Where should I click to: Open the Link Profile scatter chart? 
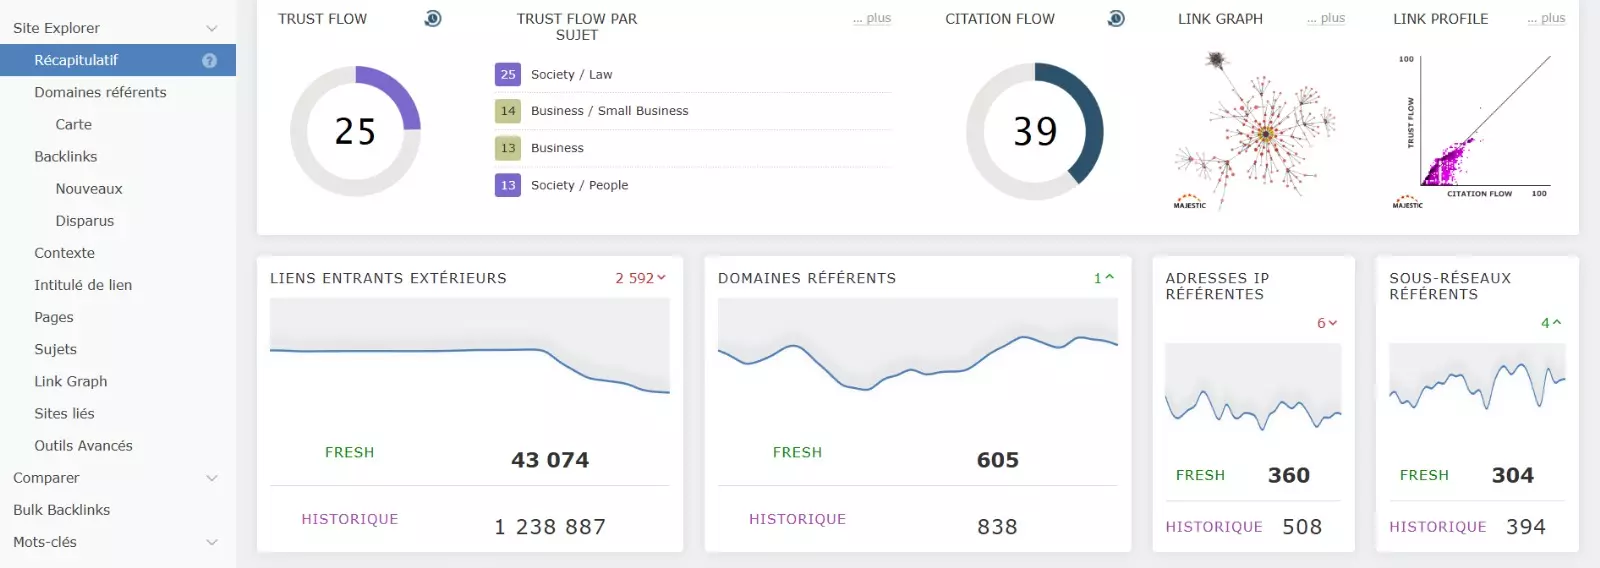click(x=1475, y=130)
